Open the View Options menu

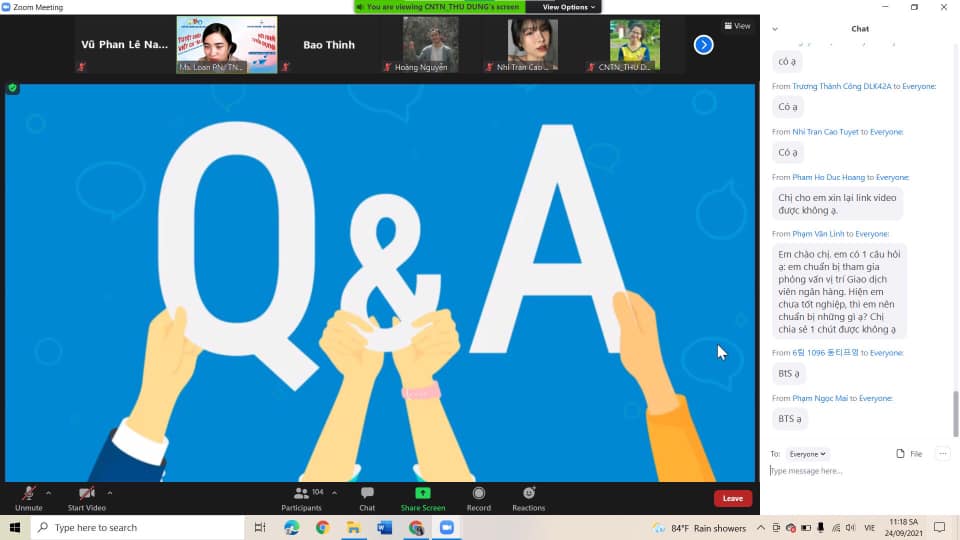pyautogui.click(x=568, y=7)
